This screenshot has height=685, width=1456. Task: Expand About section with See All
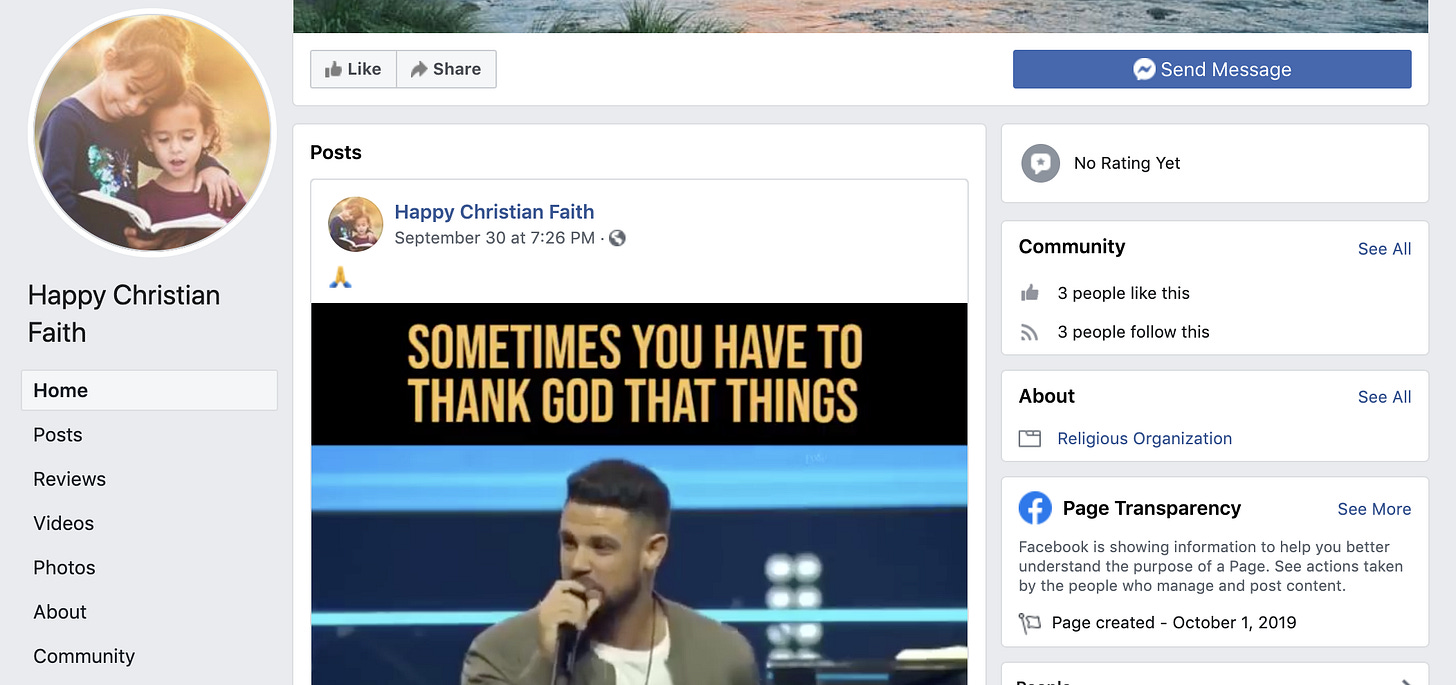coord(1384,397)
